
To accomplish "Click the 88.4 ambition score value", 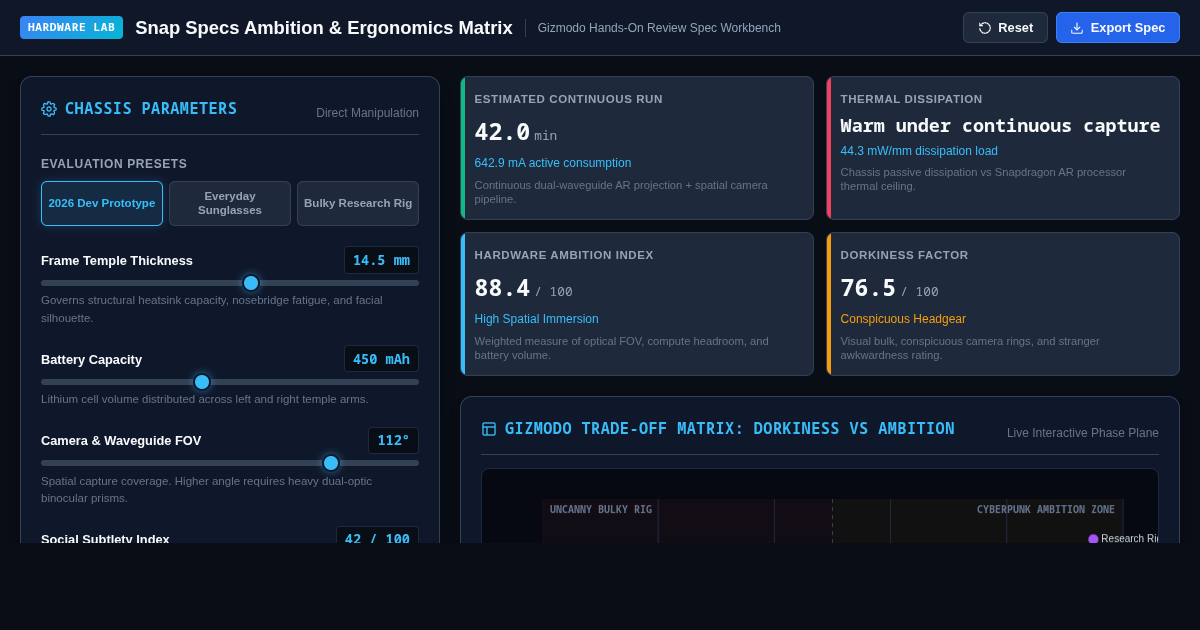I will pos(502,288).
